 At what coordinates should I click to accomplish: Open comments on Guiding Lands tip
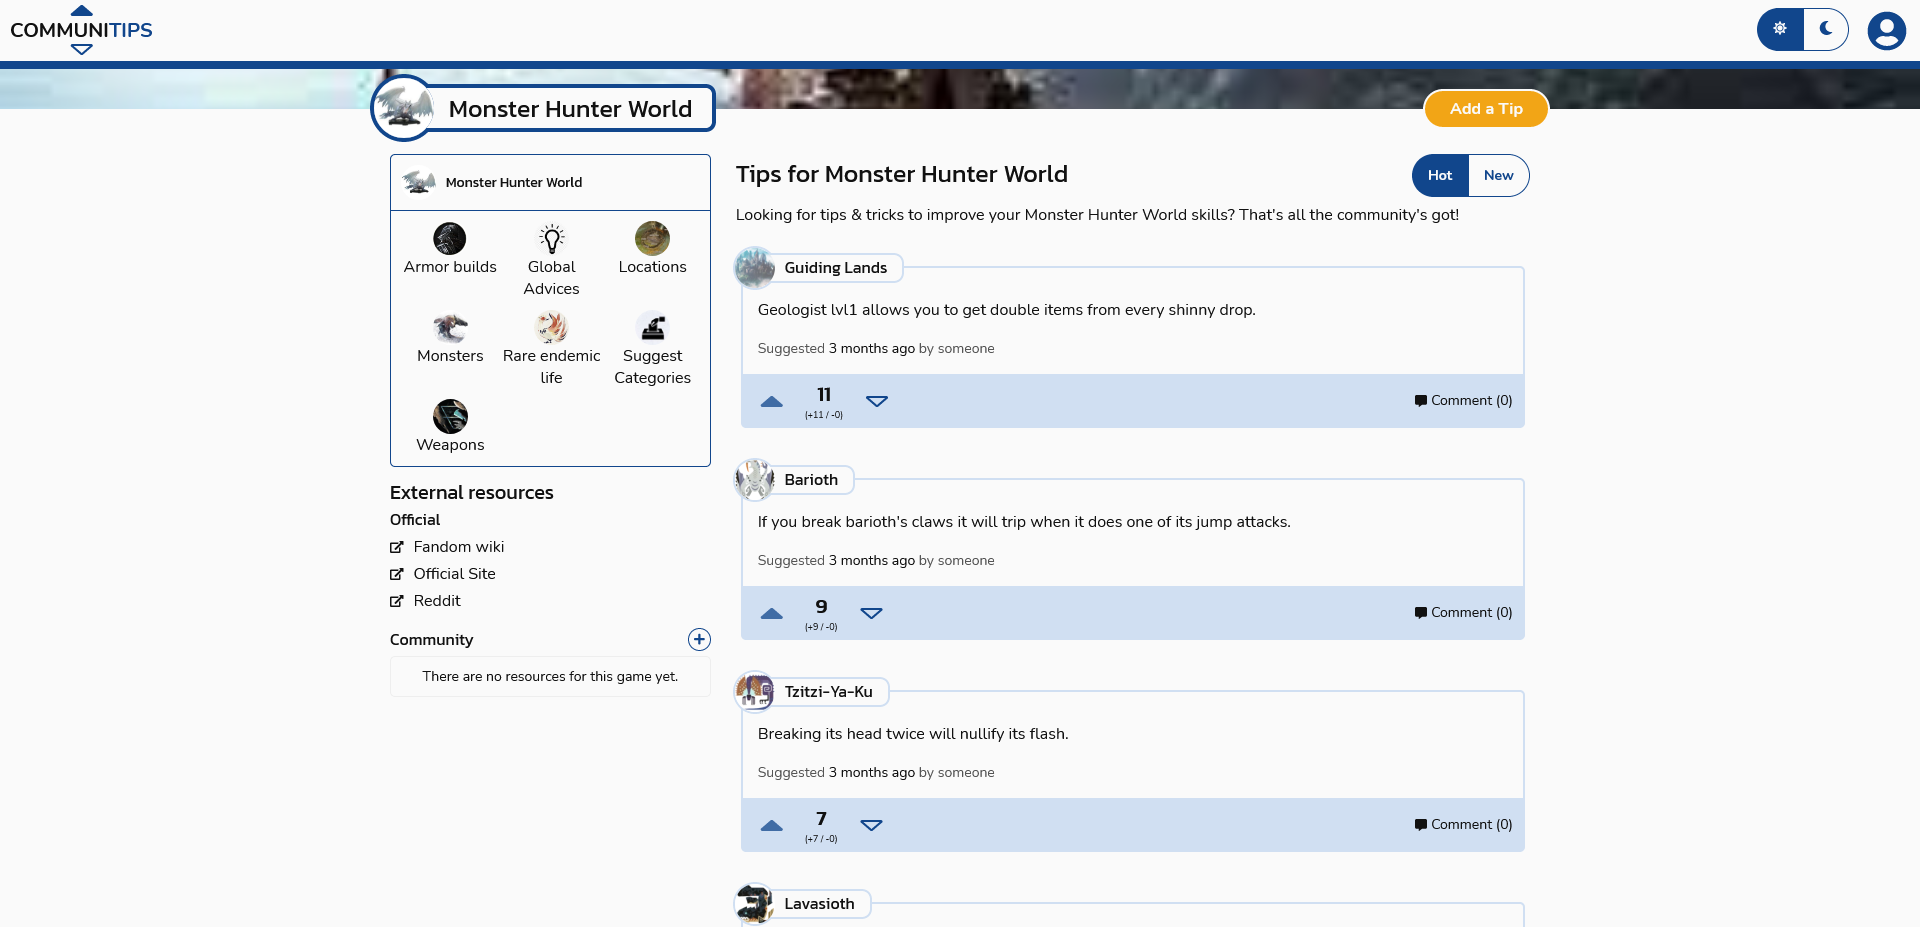(x=1463, y=400)
